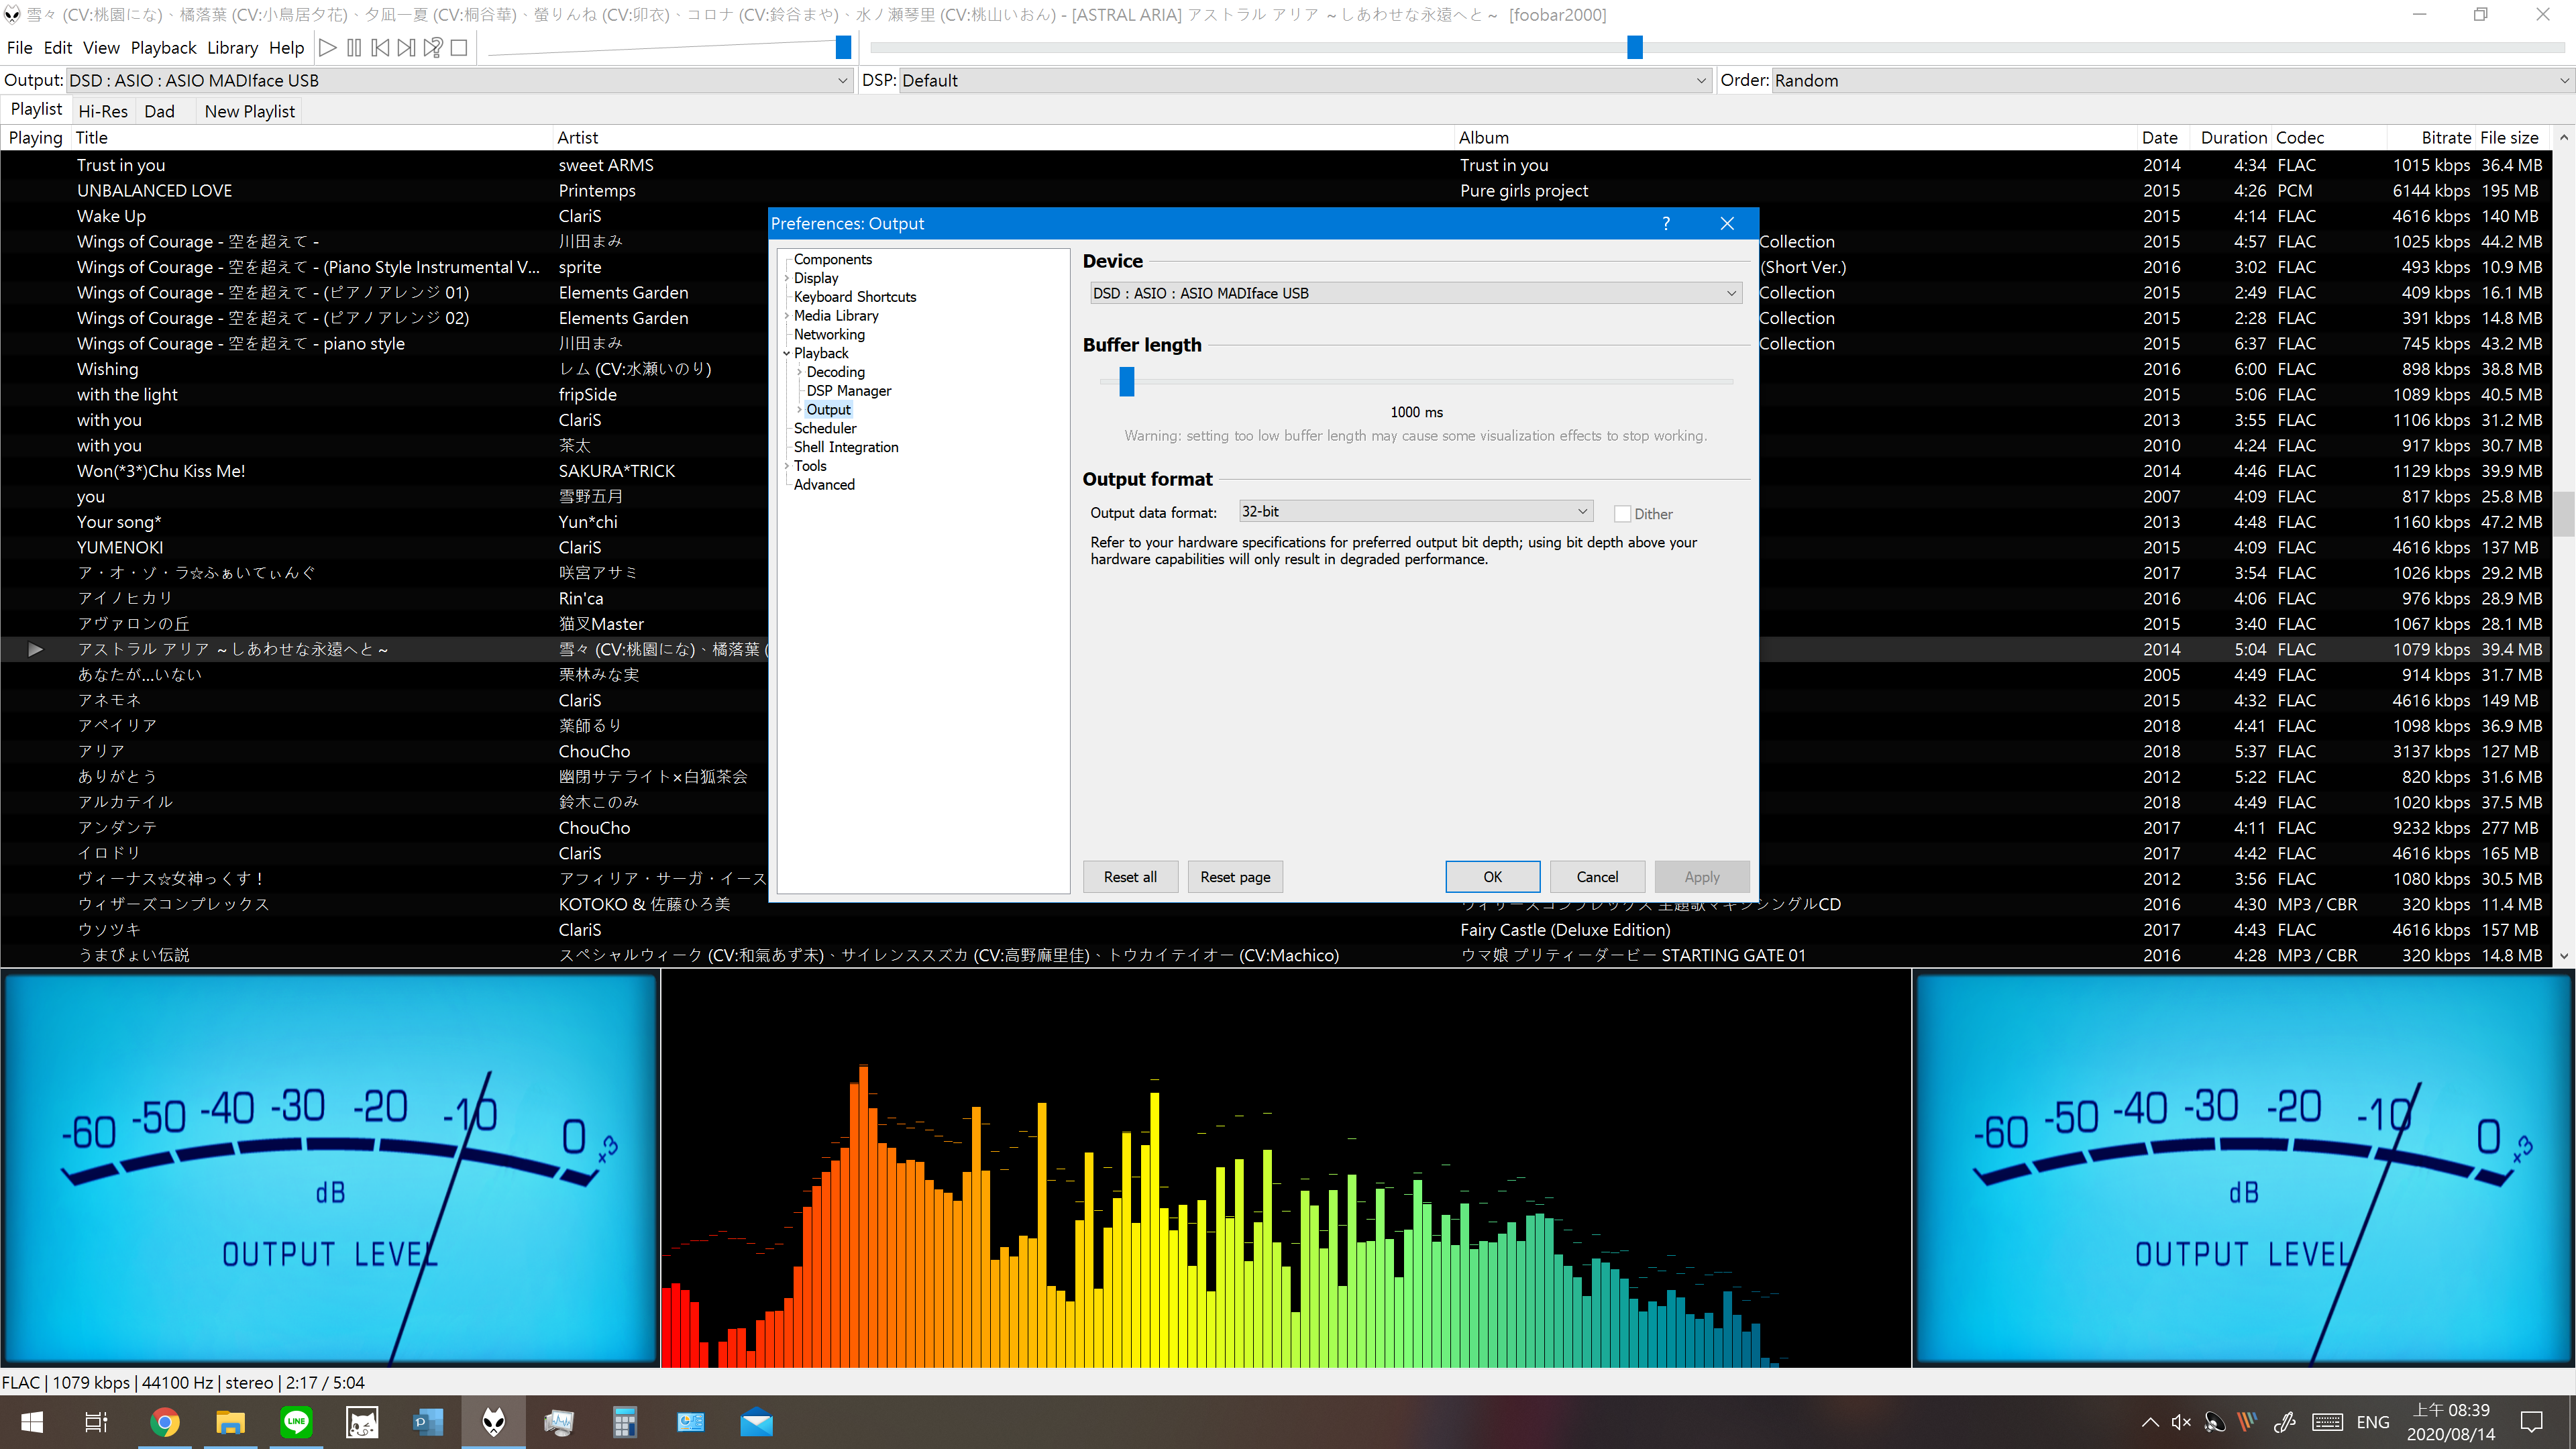This screenshot has height=1449, width=2576.
Task: Switch to the New Playlist tab
Action: tap(249, 111)
